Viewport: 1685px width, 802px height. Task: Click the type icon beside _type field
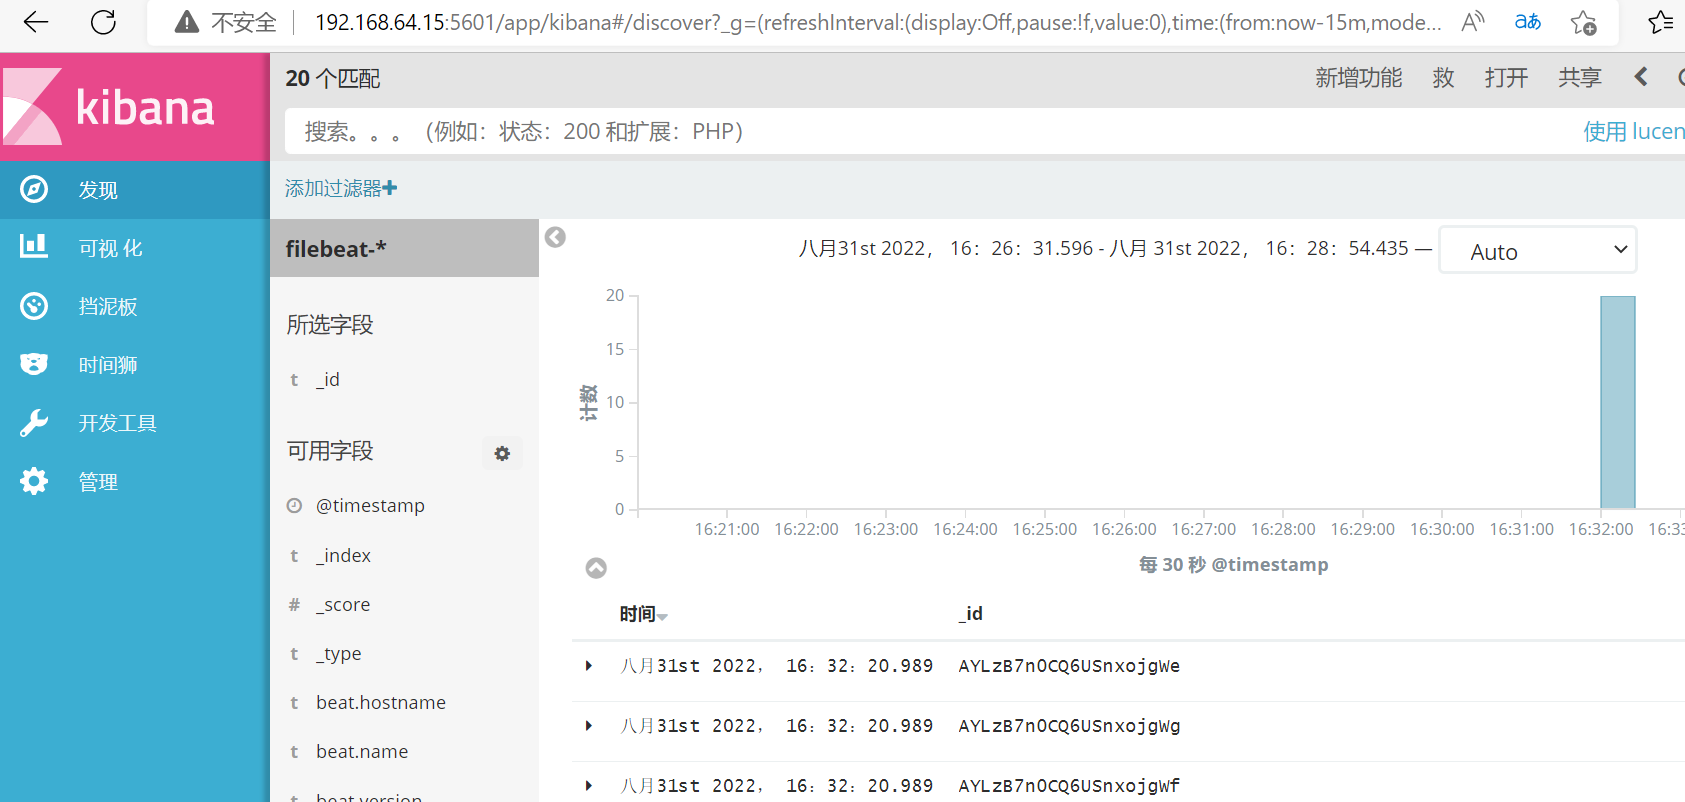tap(294, 654)
